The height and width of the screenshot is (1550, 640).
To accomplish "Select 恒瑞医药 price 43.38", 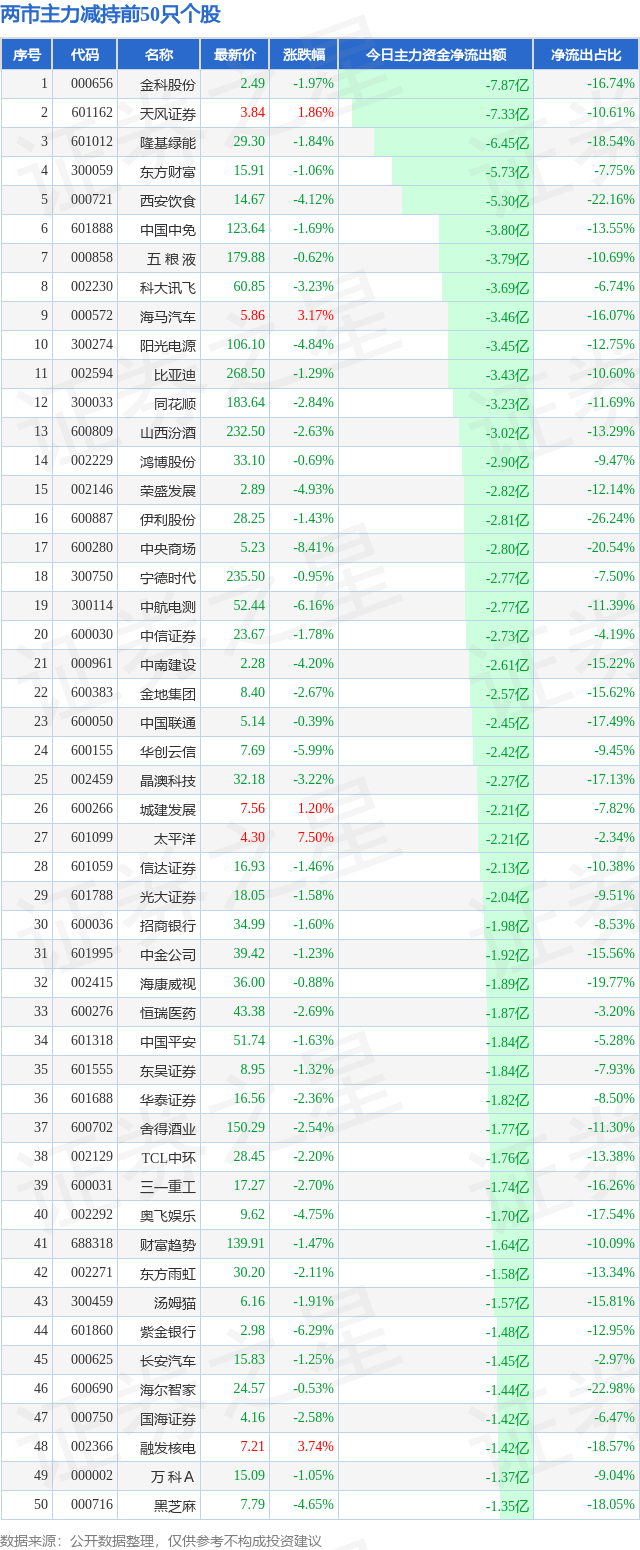I will click(249, 1012).
